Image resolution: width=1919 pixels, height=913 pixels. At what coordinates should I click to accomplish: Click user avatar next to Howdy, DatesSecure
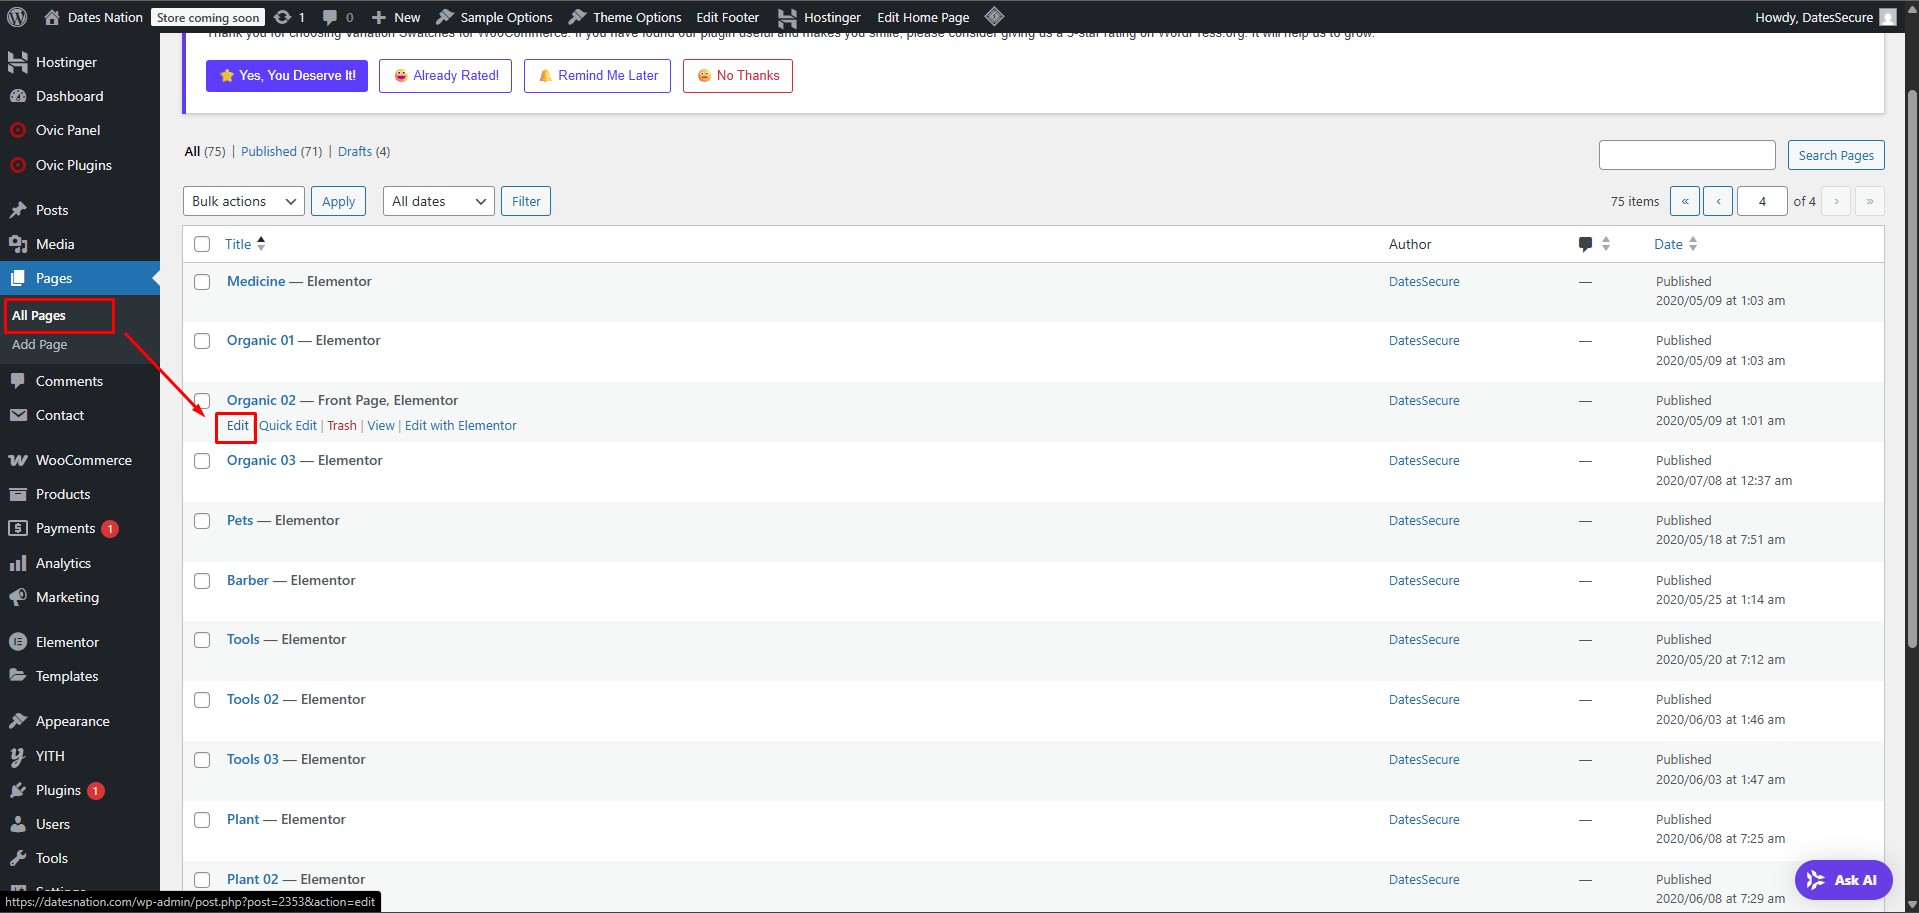[x=1888, y=17]
